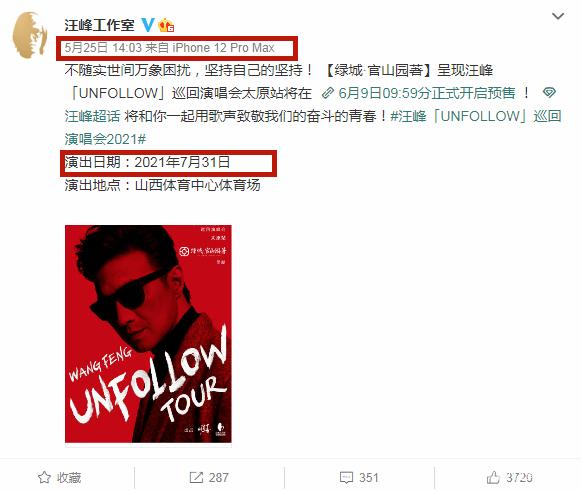Open the post options chevron menu
This screenshot has height=491, width=581.
click(x=558, y=16)
